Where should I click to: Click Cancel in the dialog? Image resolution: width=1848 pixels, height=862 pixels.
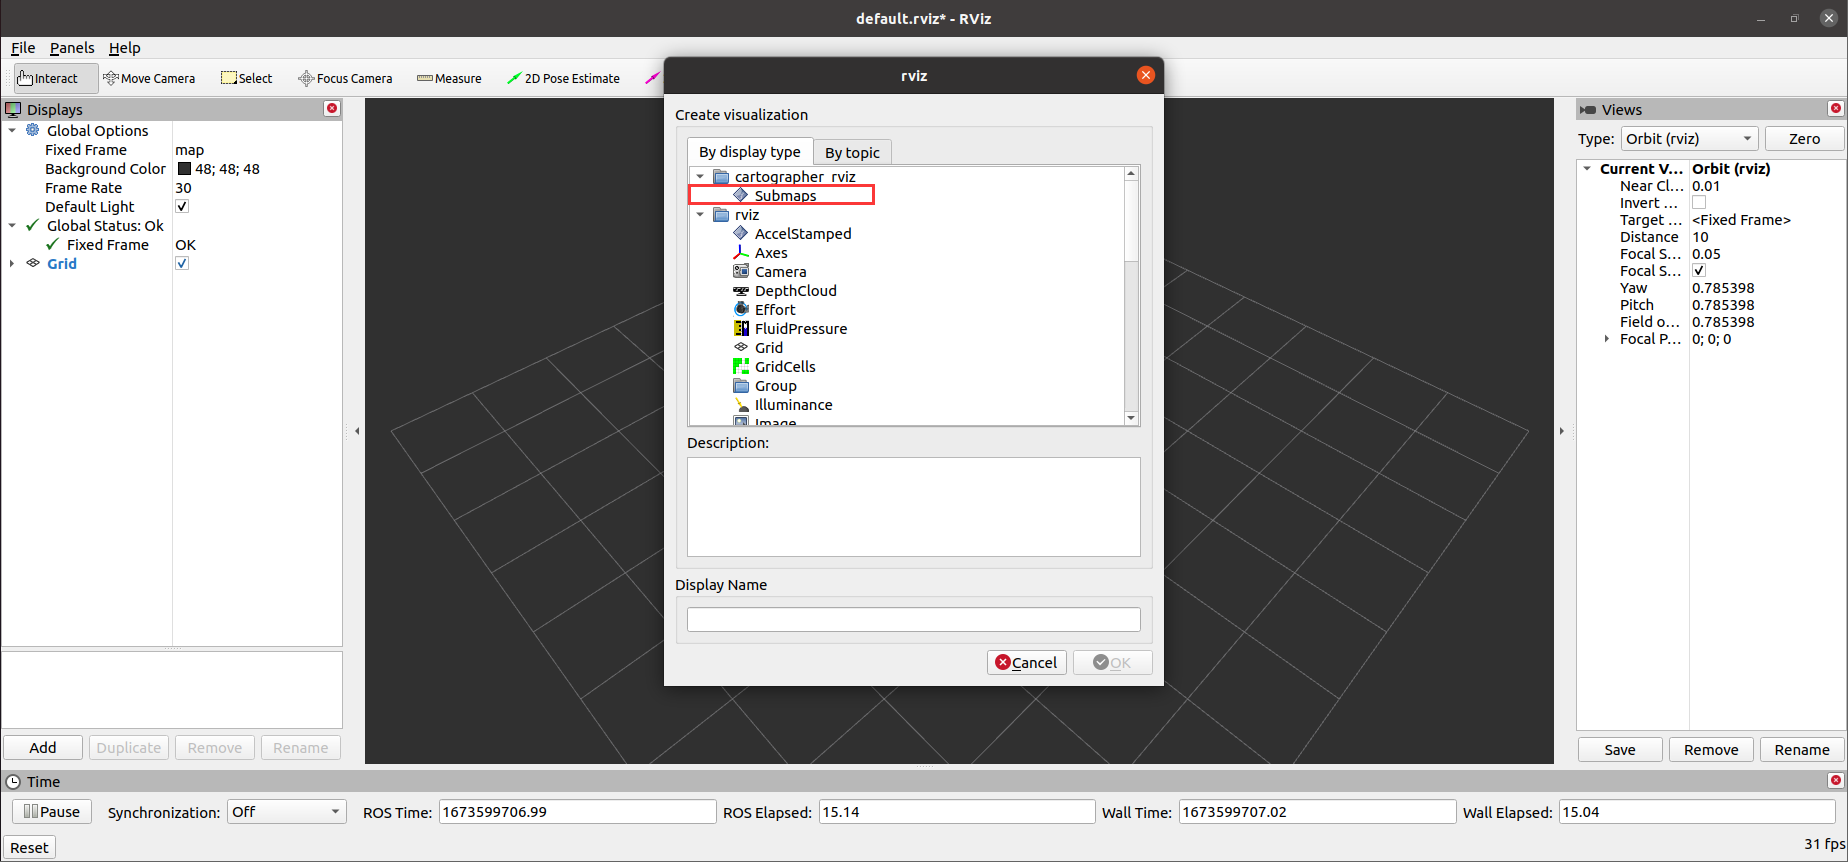1027,662
